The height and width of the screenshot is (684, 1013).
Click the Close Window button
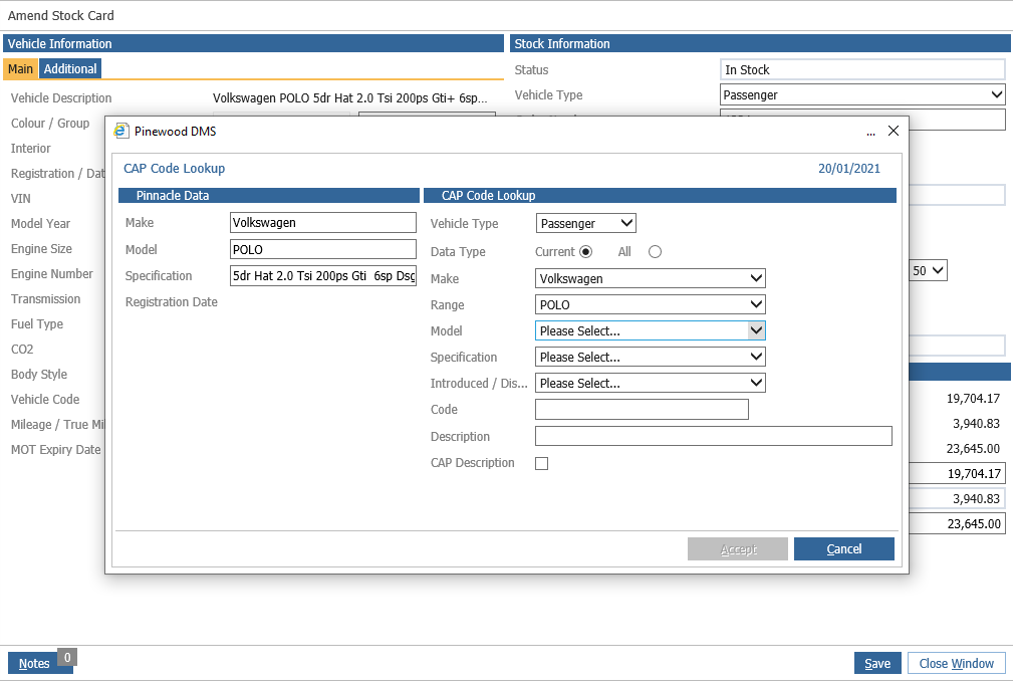[x=956, y=663]
